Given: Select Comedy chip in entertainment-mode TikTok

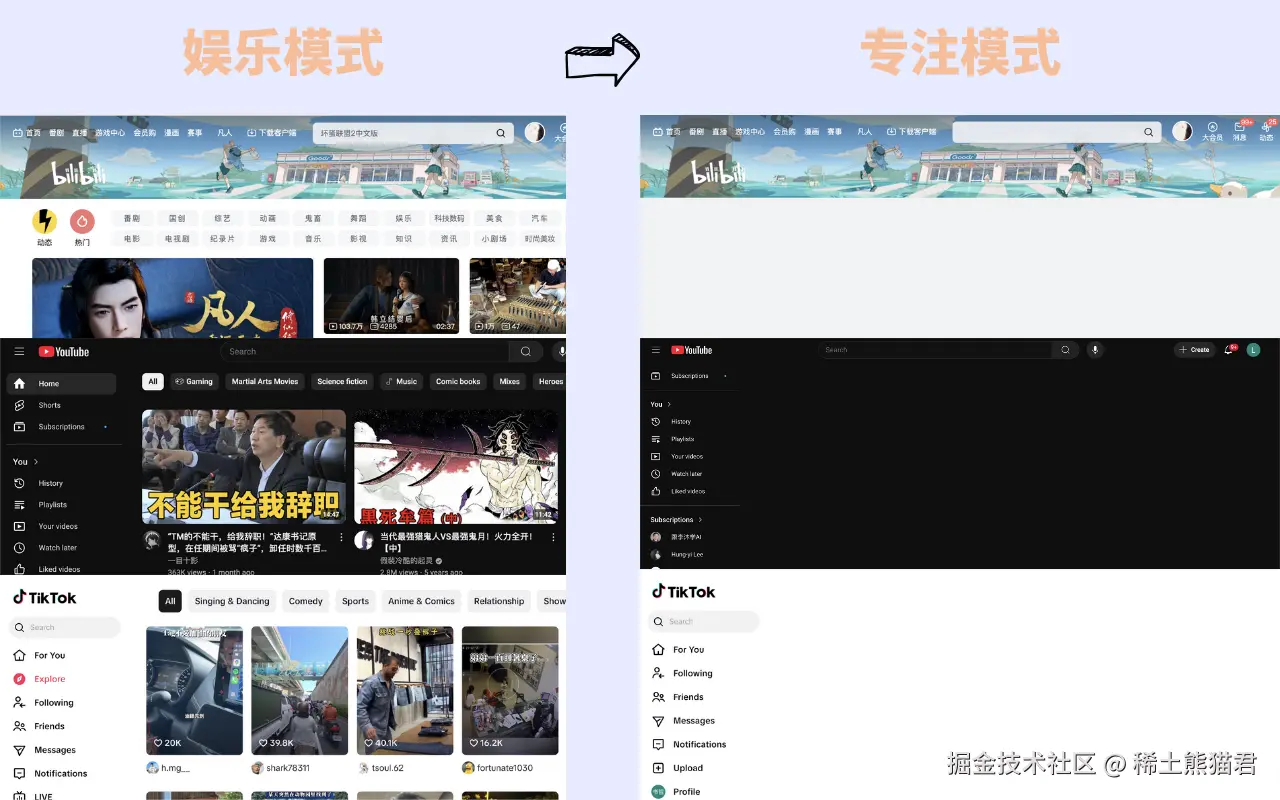Looking at the screenshot, I should tap(306, 601).
